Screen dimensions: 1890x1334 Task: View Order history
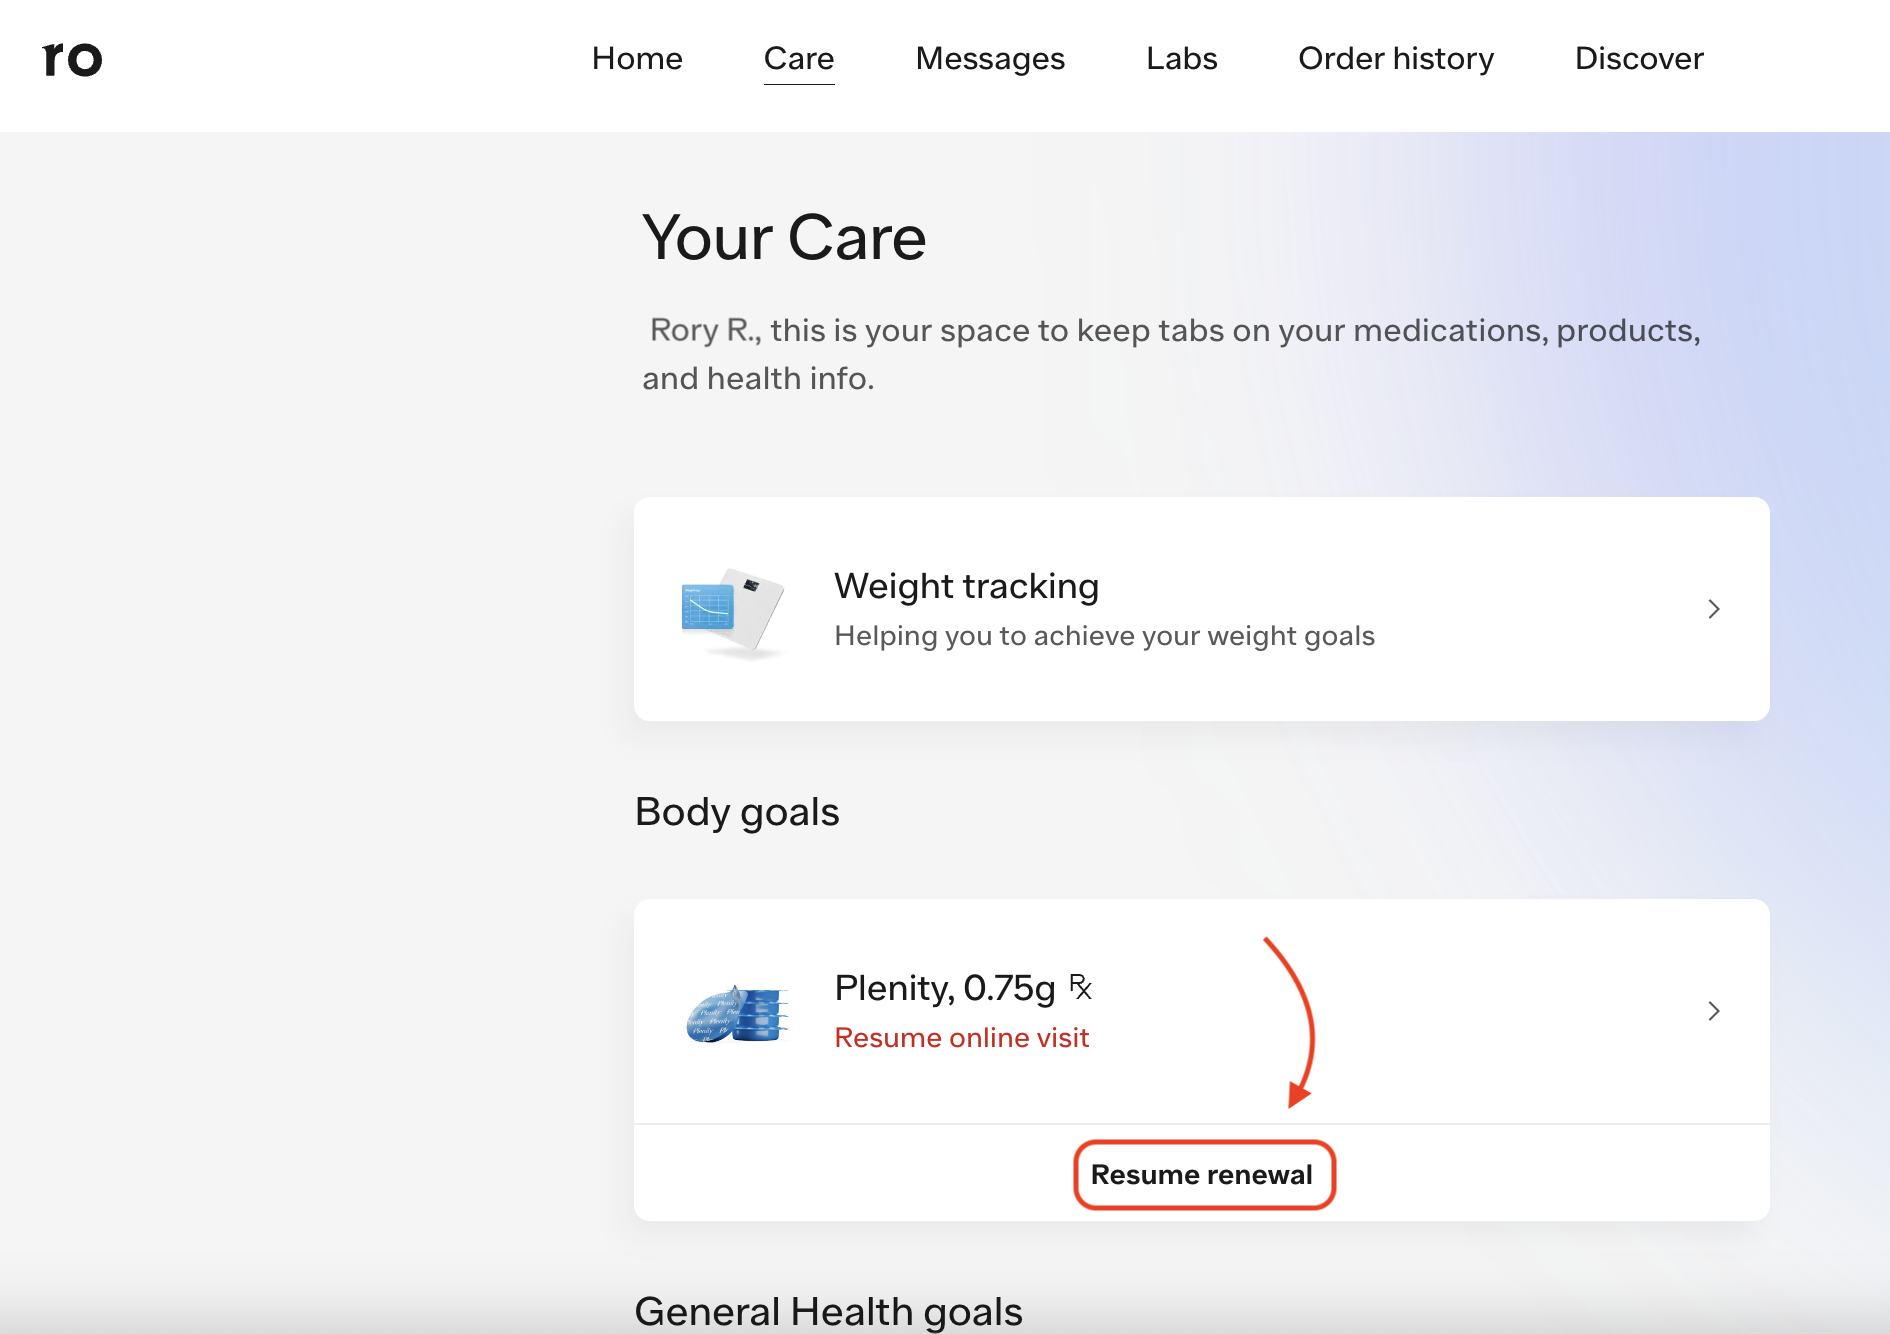click(1396, 59)
